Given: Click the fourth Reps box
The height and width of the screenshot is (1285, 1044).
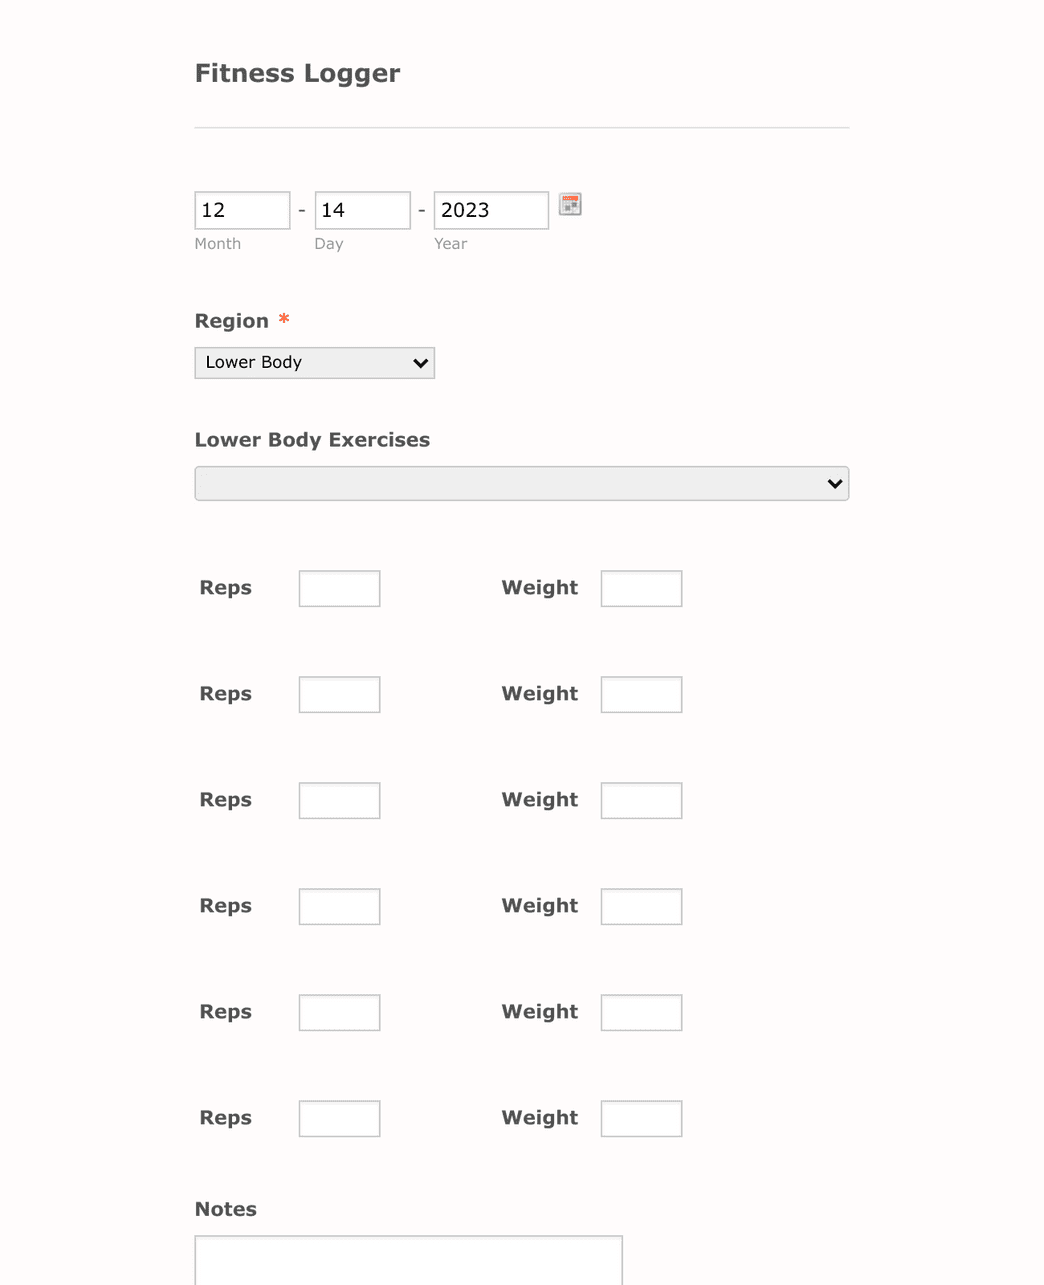Looking at the screenshot, I should pyautogui.click(x=339, y=906).
